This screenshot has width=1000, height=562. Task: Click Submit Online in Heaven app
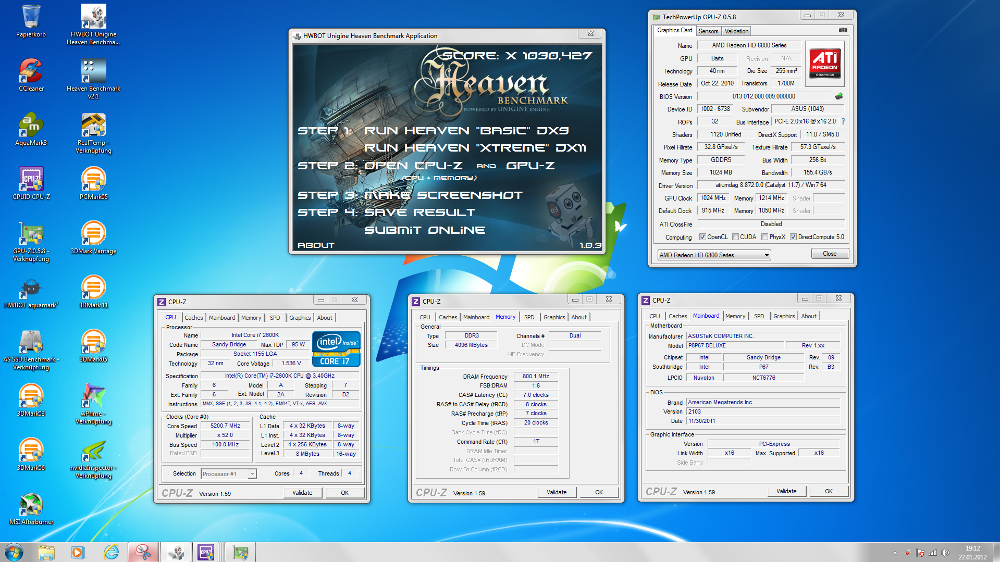425,230
